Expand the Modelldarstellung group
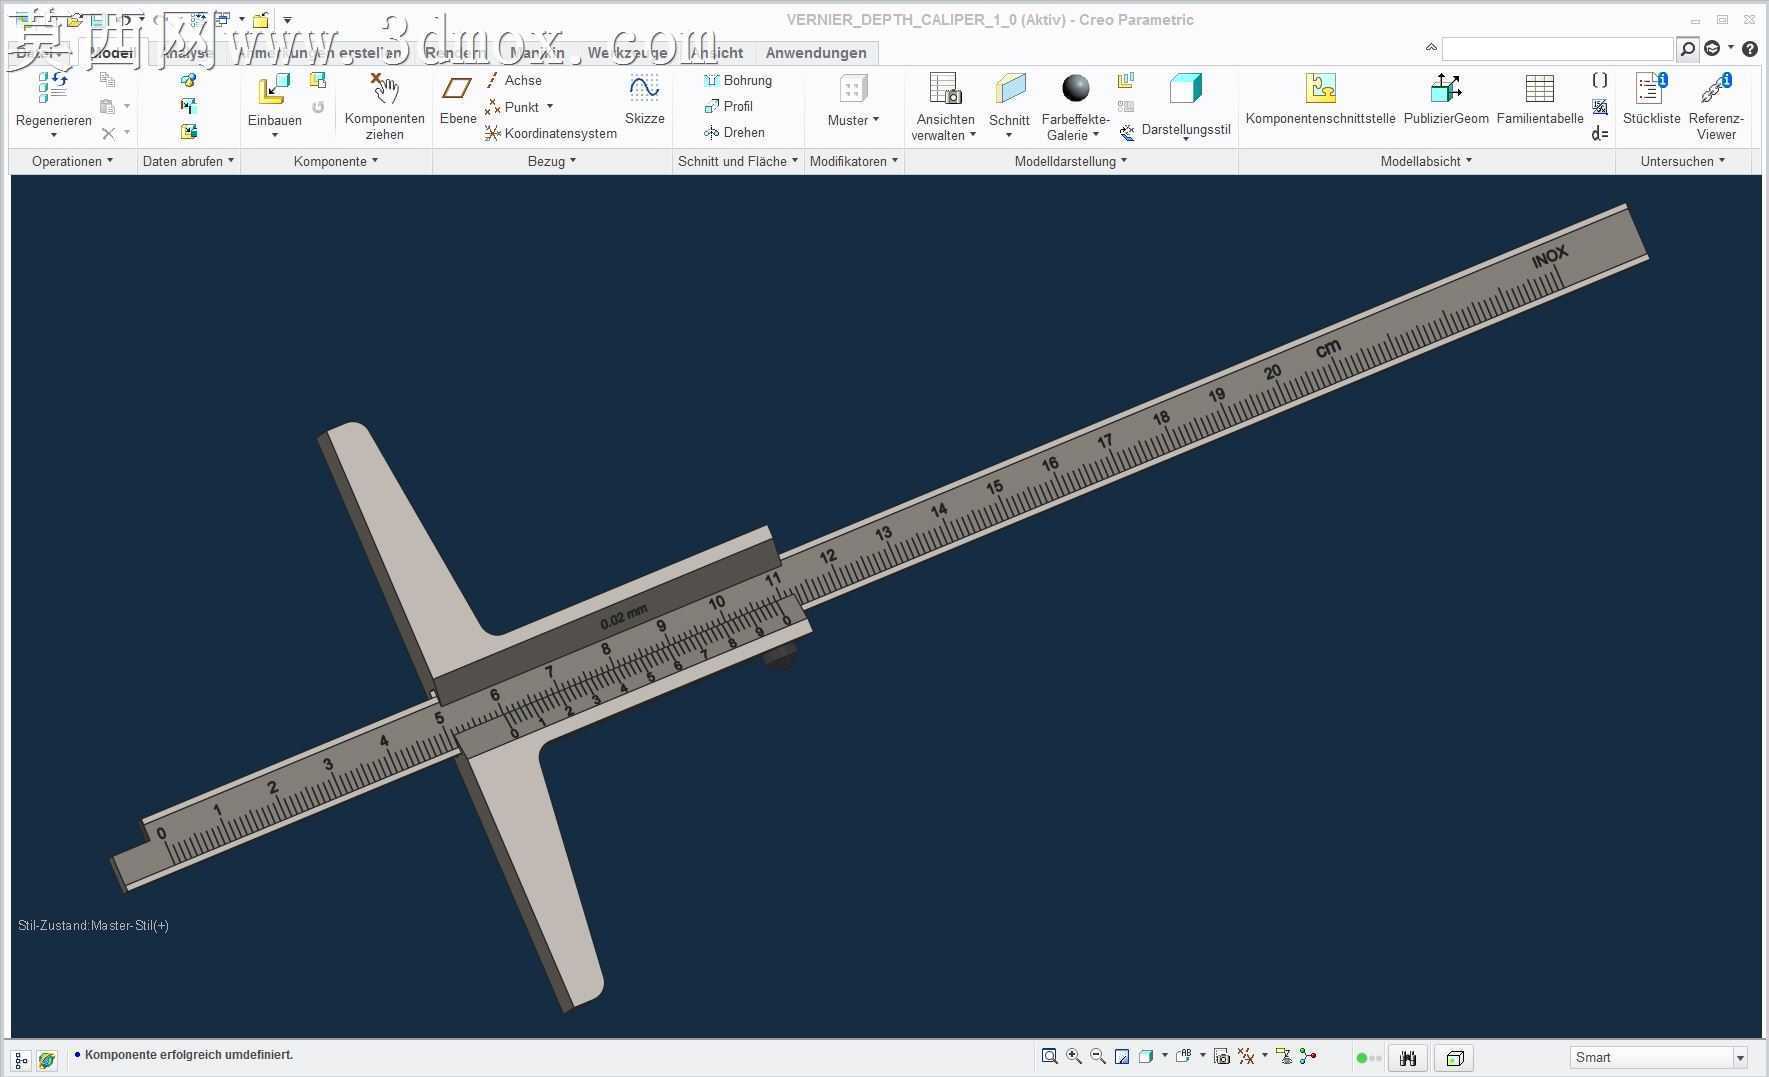The image size is (1769, 1077). click(1071, 161)
